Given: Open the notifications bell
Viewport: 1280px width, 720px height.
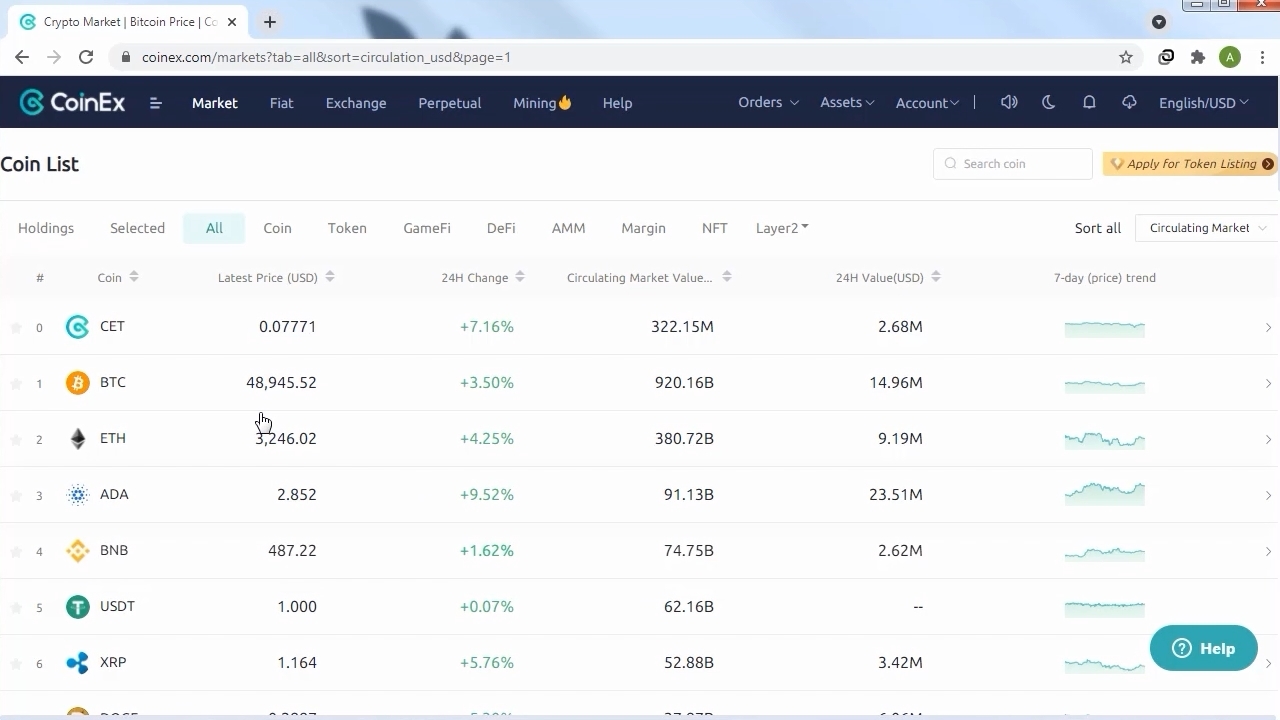Looking at the screenshot, I should pos(1089,102).
